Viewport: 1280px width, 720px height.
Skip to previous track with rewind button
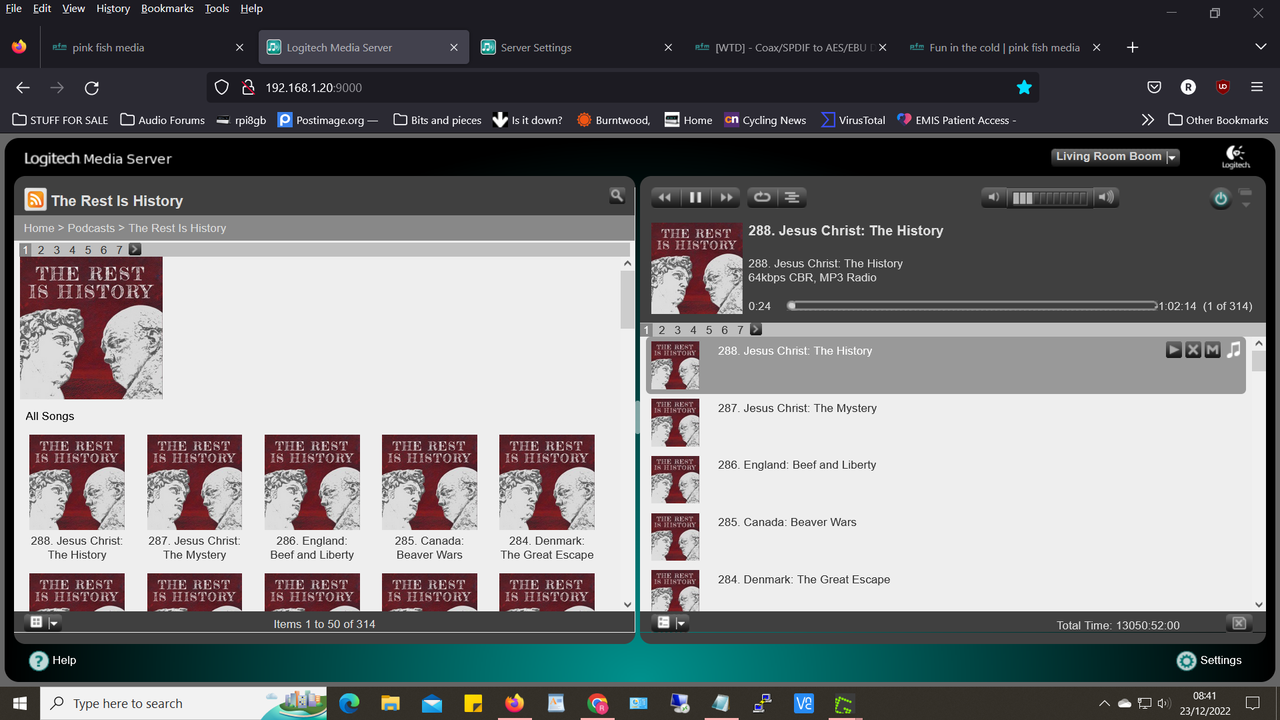tap(664, 198)
